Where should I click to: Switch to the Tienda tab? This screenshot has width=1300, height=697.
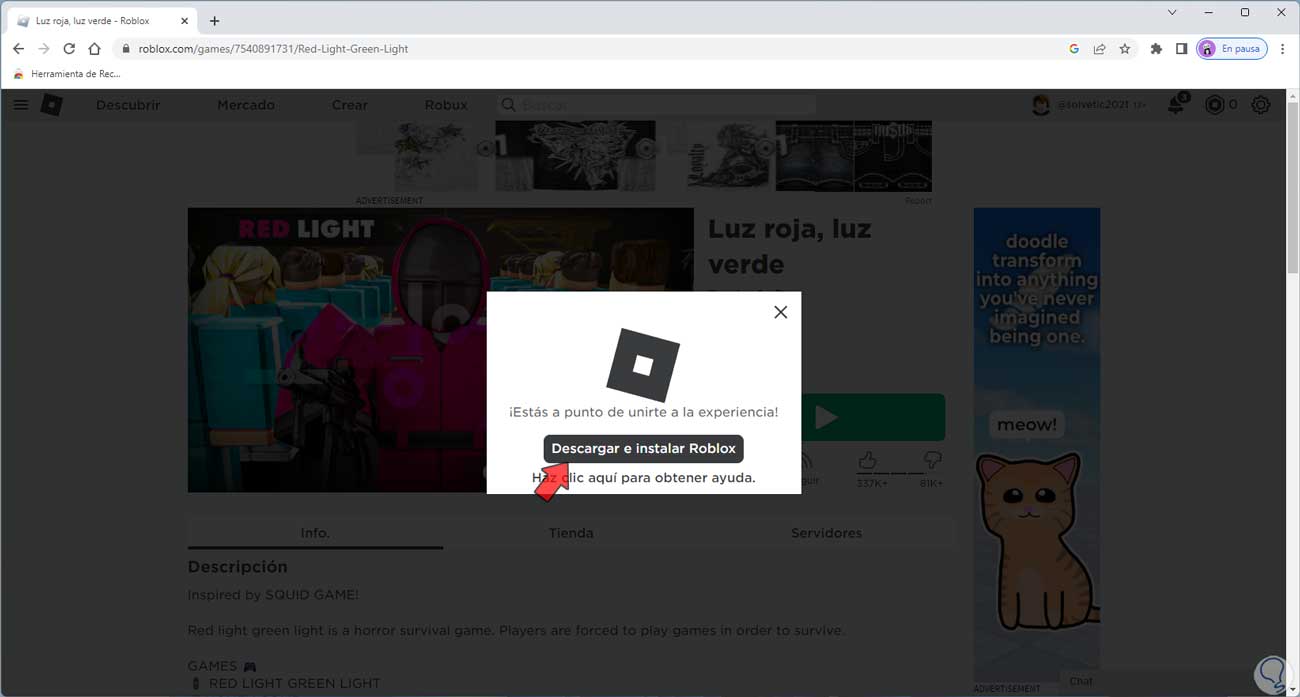571,533
